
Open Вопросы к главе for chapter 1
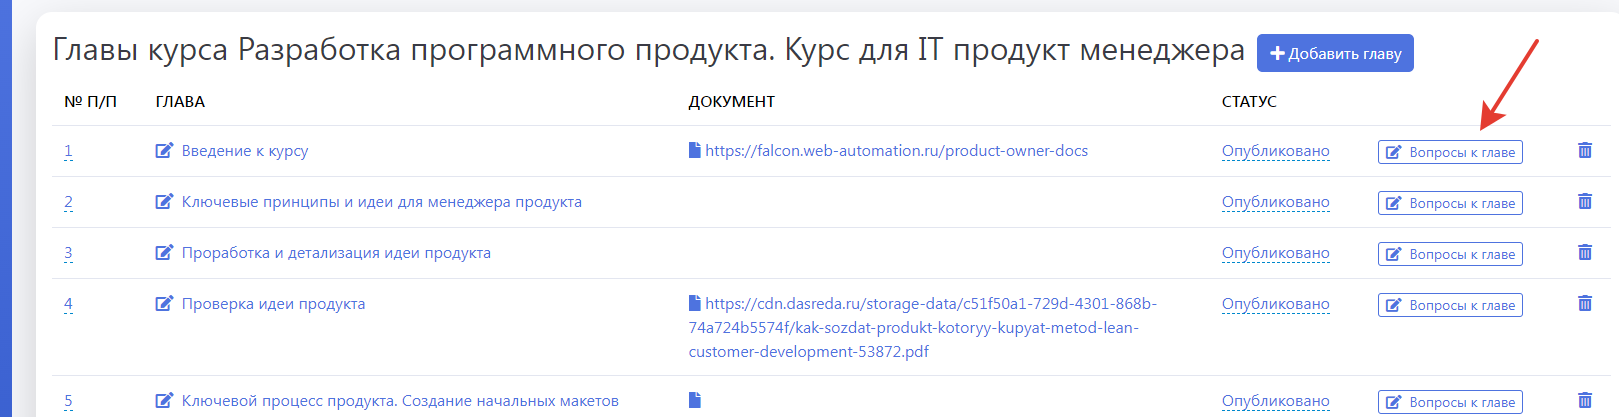(1450, 152)
